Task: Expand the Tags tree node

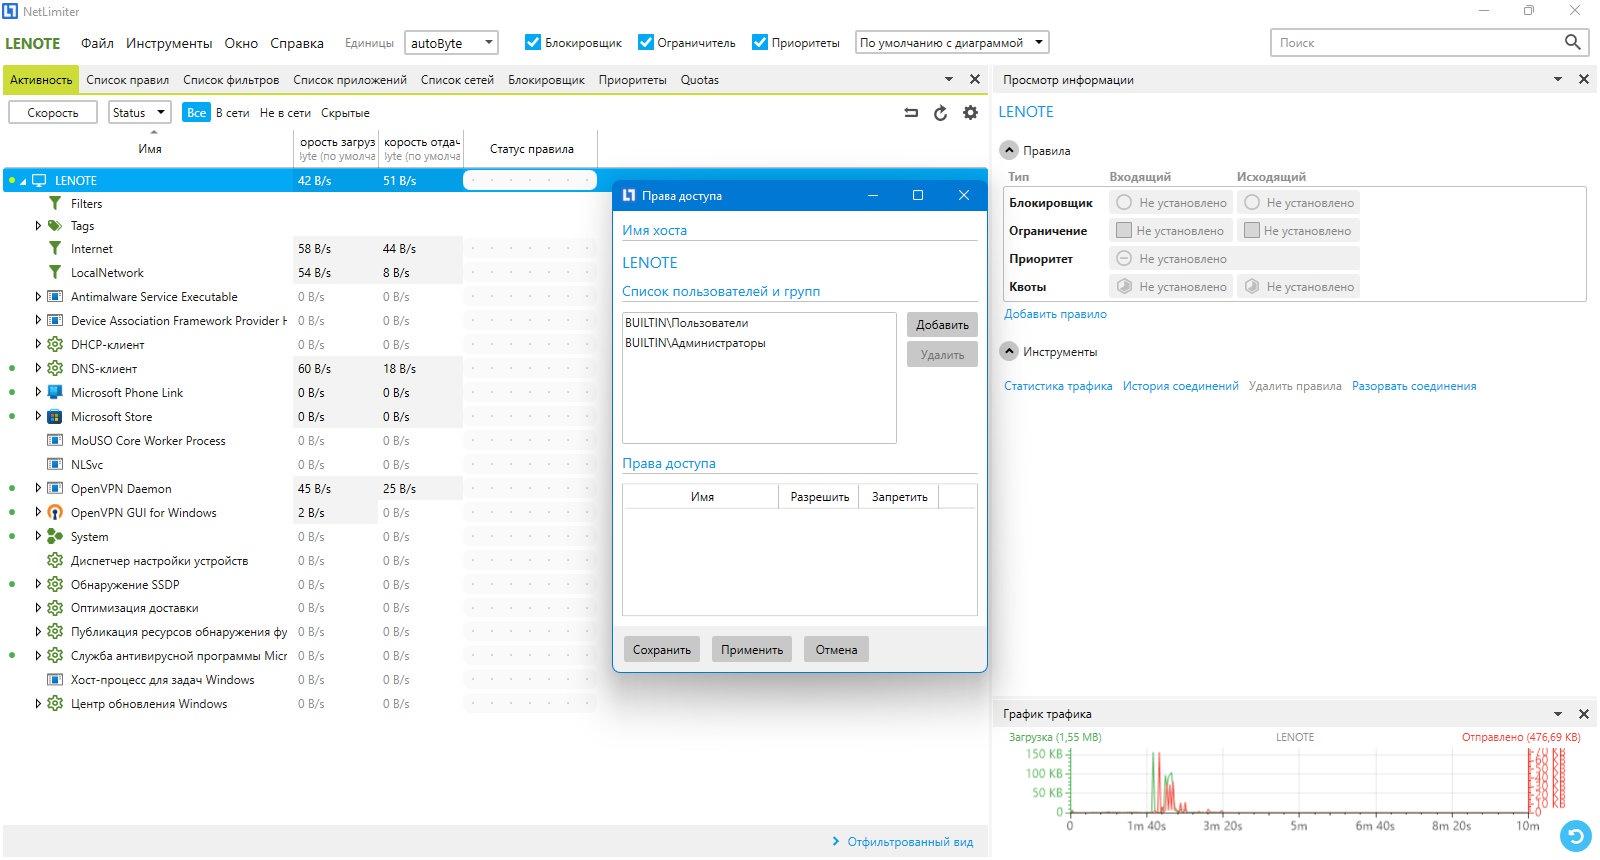Action: pyautogui.click(x=38, y=226)
